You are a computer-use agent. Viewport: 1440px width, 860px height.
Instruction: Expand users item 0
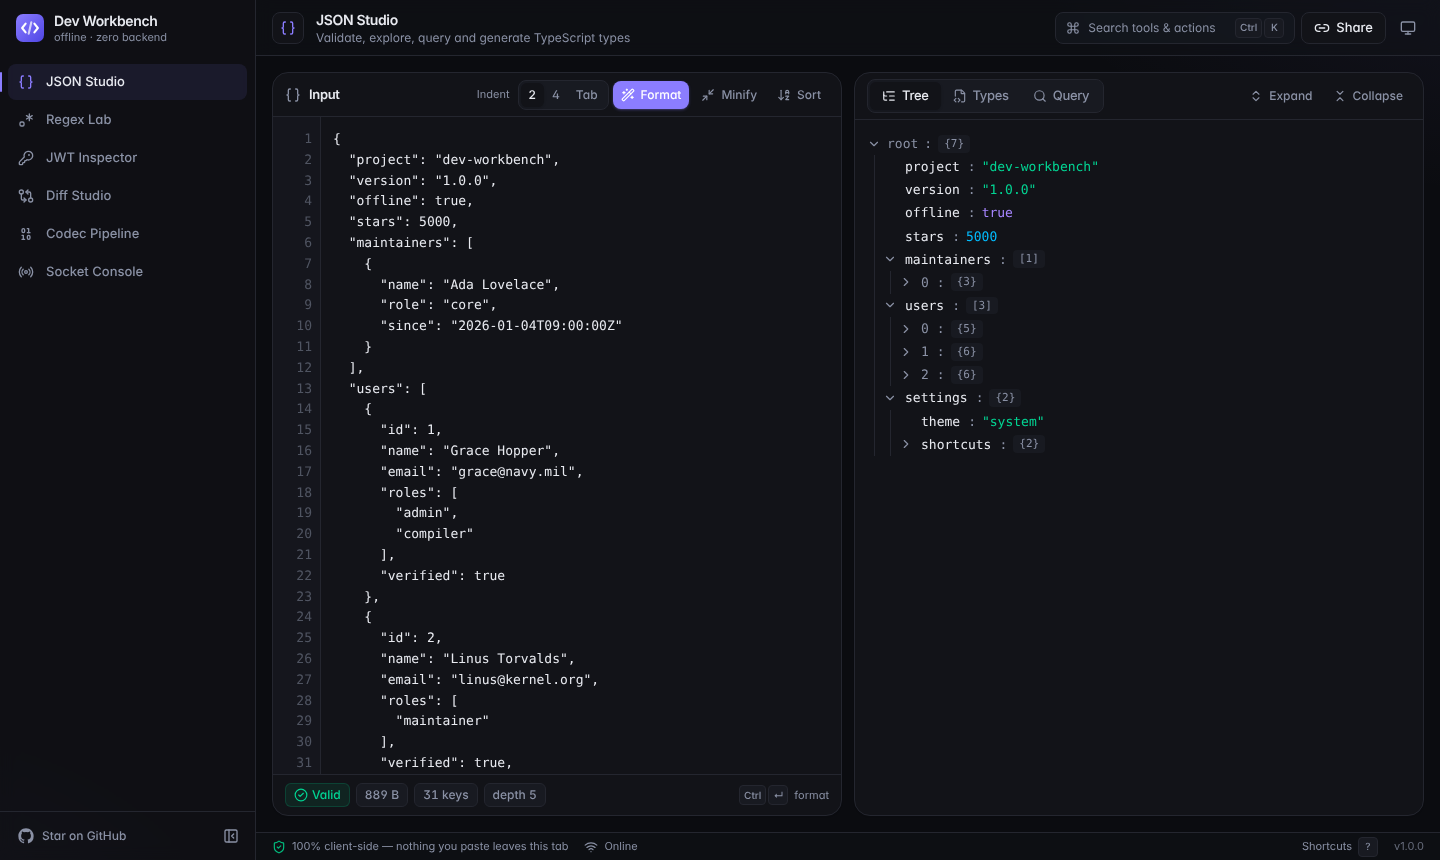click(906, 329)
